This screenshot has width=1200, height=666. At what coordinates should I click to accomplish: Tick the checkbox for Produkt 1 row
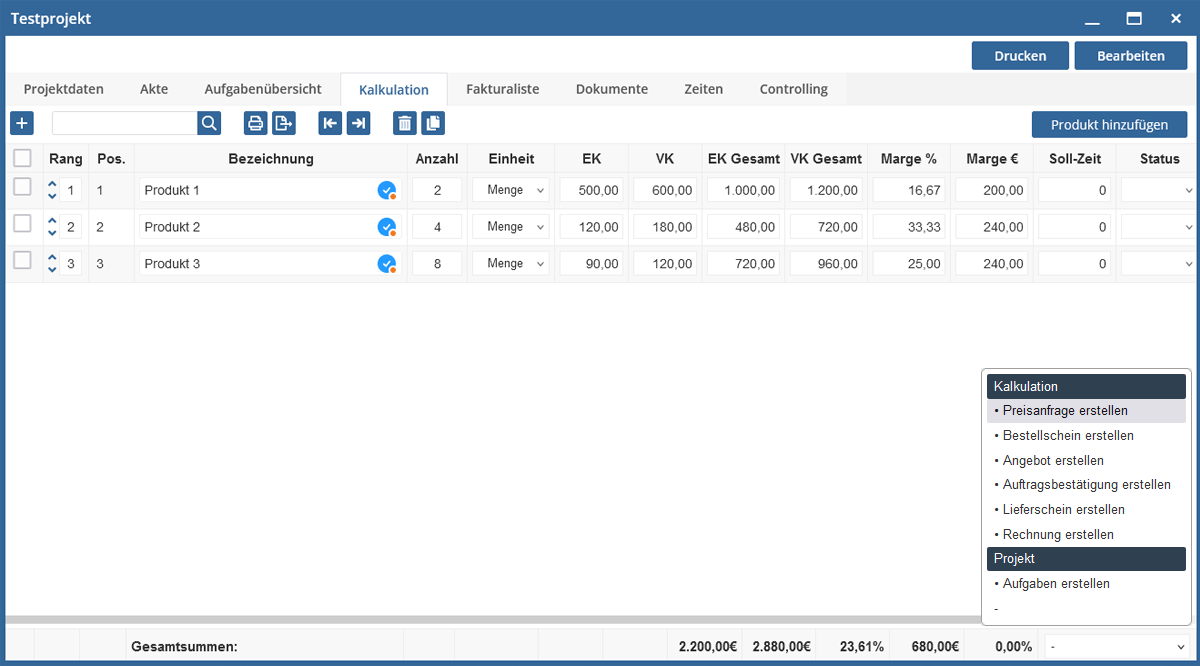click(22, 187)
